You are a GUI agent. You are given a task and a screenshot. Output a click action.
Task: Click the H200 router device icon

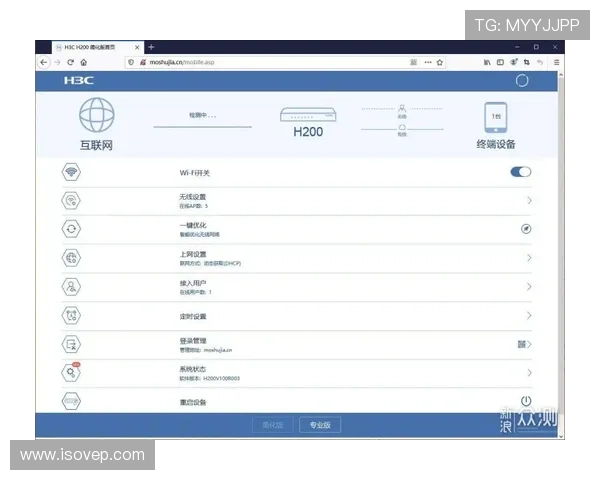point(308,115)
